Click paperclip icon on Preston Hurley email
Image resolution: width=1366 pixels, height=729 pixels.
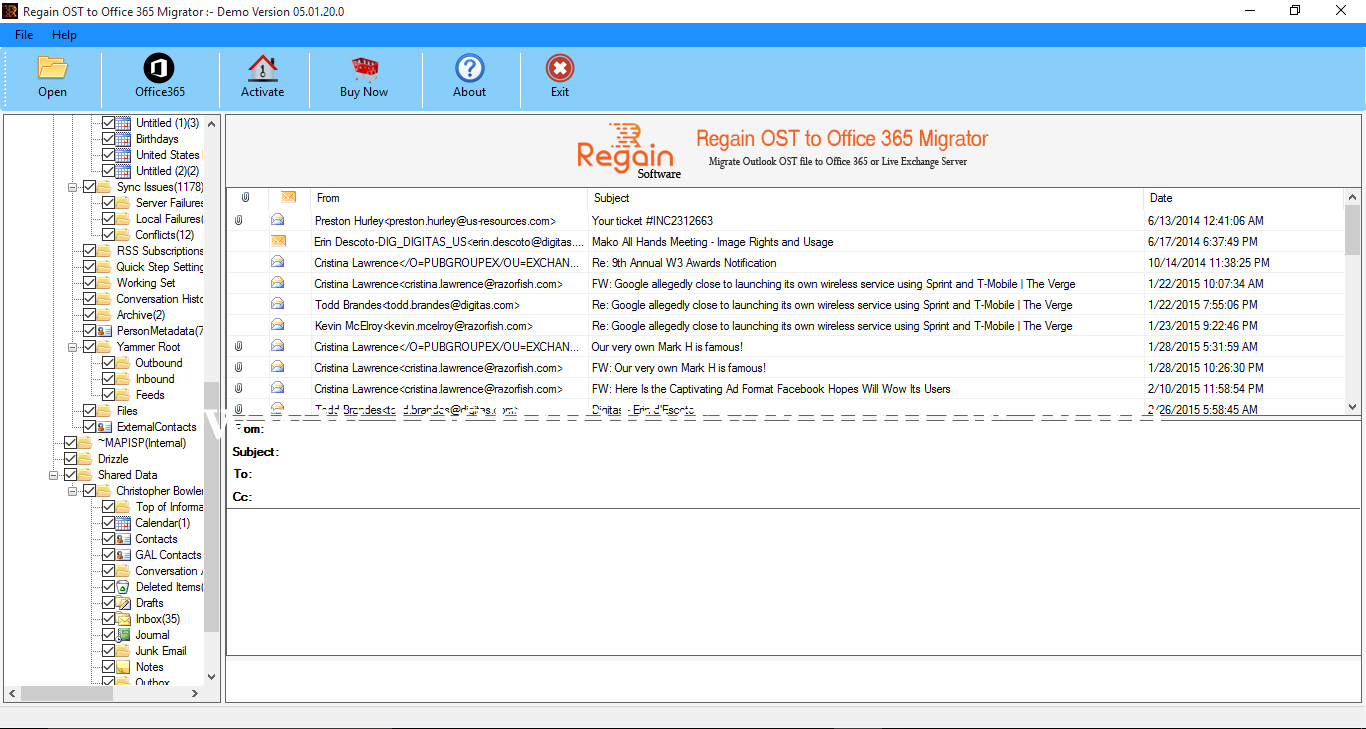tap(238, 221)
